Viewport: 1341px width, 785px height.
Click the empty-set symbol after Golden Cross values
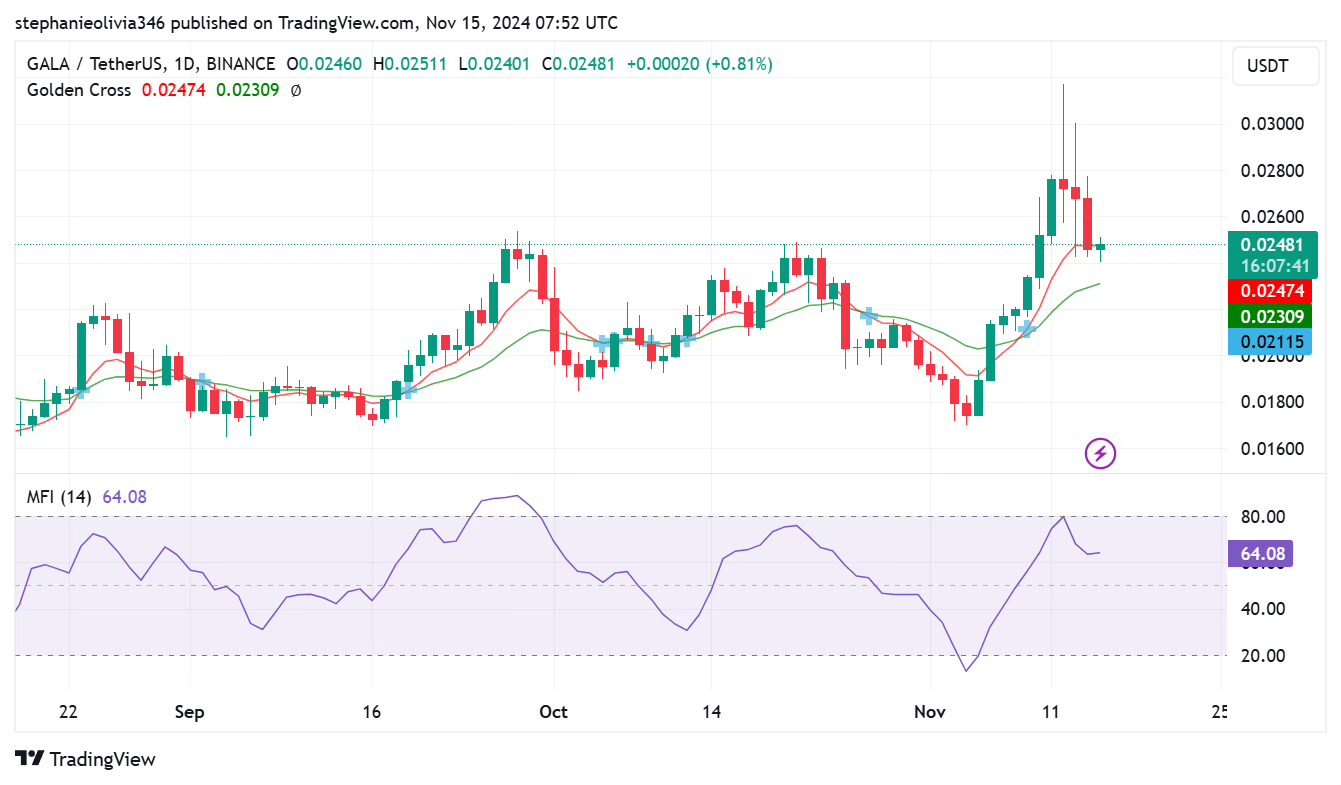click(296, 90)
